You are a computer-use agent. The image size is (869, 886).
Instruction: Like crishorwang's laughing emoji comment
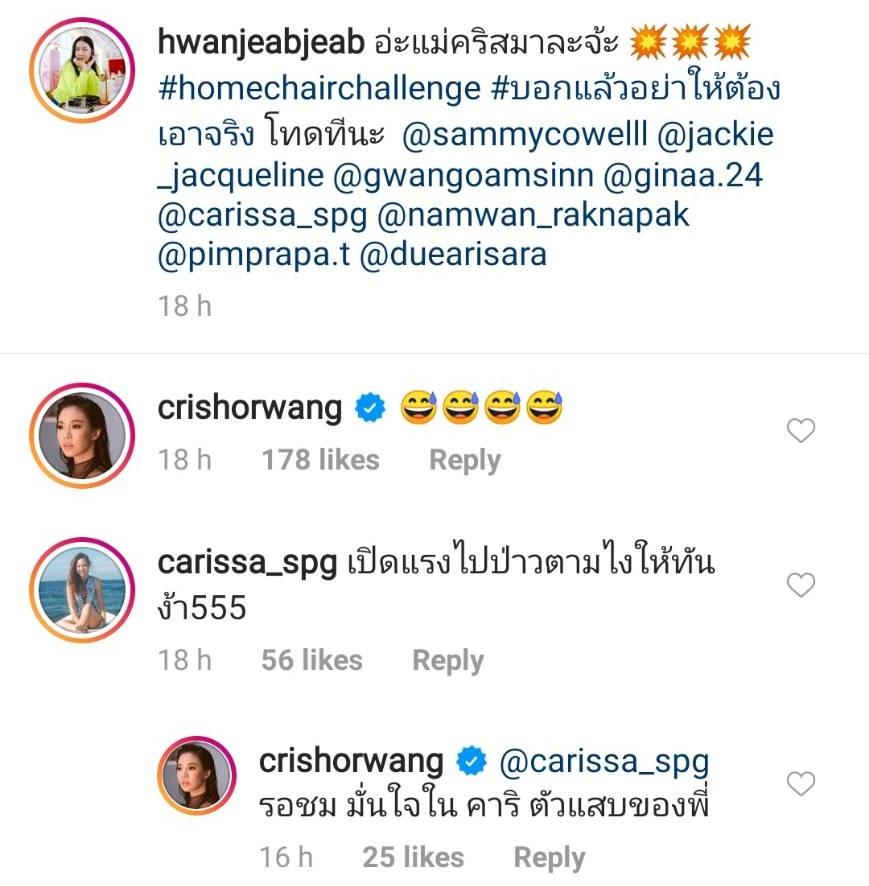tap(801, 431)
